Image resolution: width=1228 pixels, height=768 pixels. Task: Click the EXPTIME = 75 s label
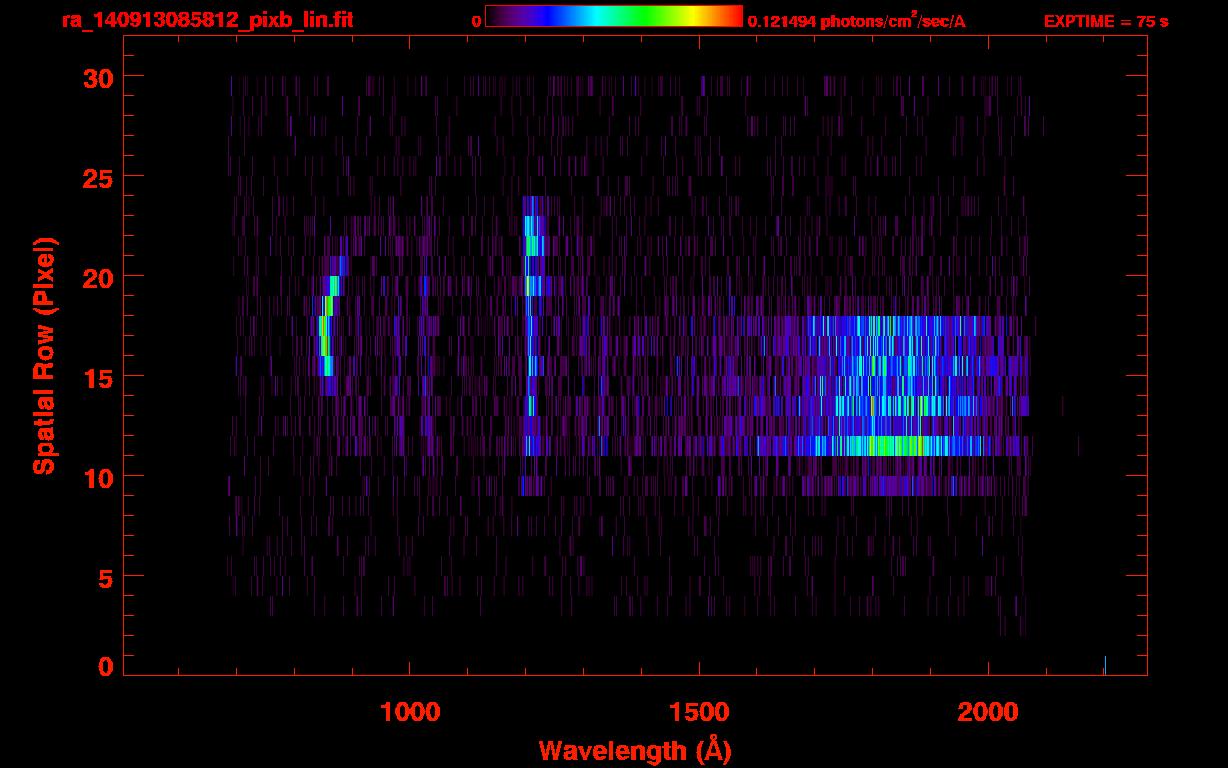[x=1106, y=21]
